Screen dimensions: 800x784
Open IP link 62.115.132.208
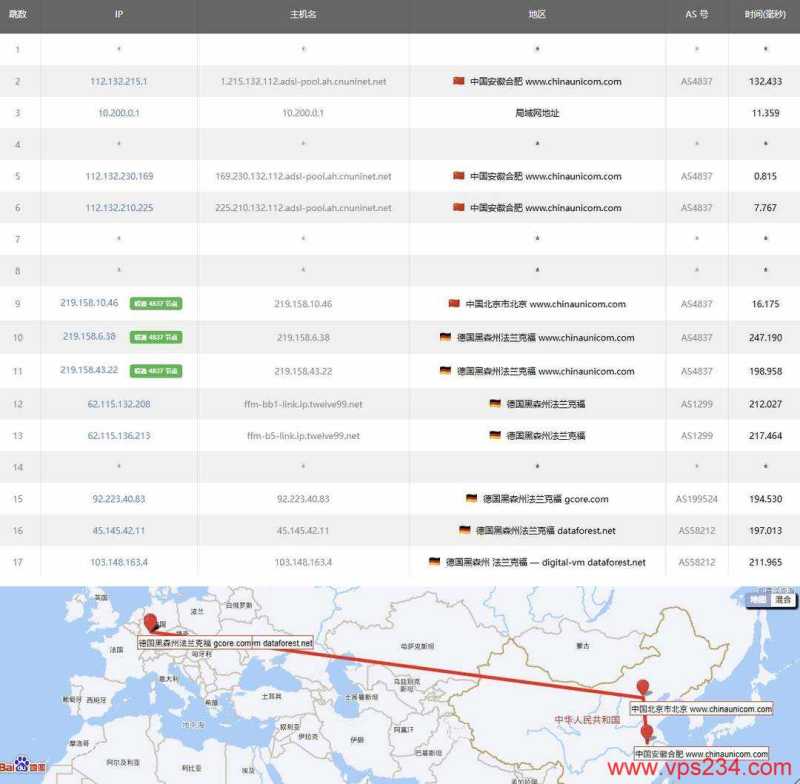pos(118,404)
